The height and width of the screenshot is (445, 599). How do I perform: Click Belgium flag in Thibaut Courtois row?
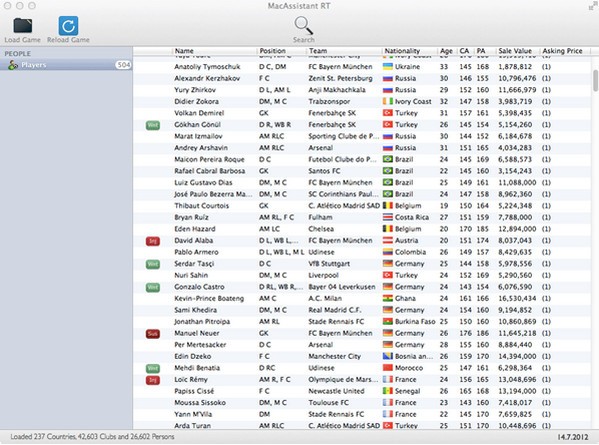tap(388, 206)
